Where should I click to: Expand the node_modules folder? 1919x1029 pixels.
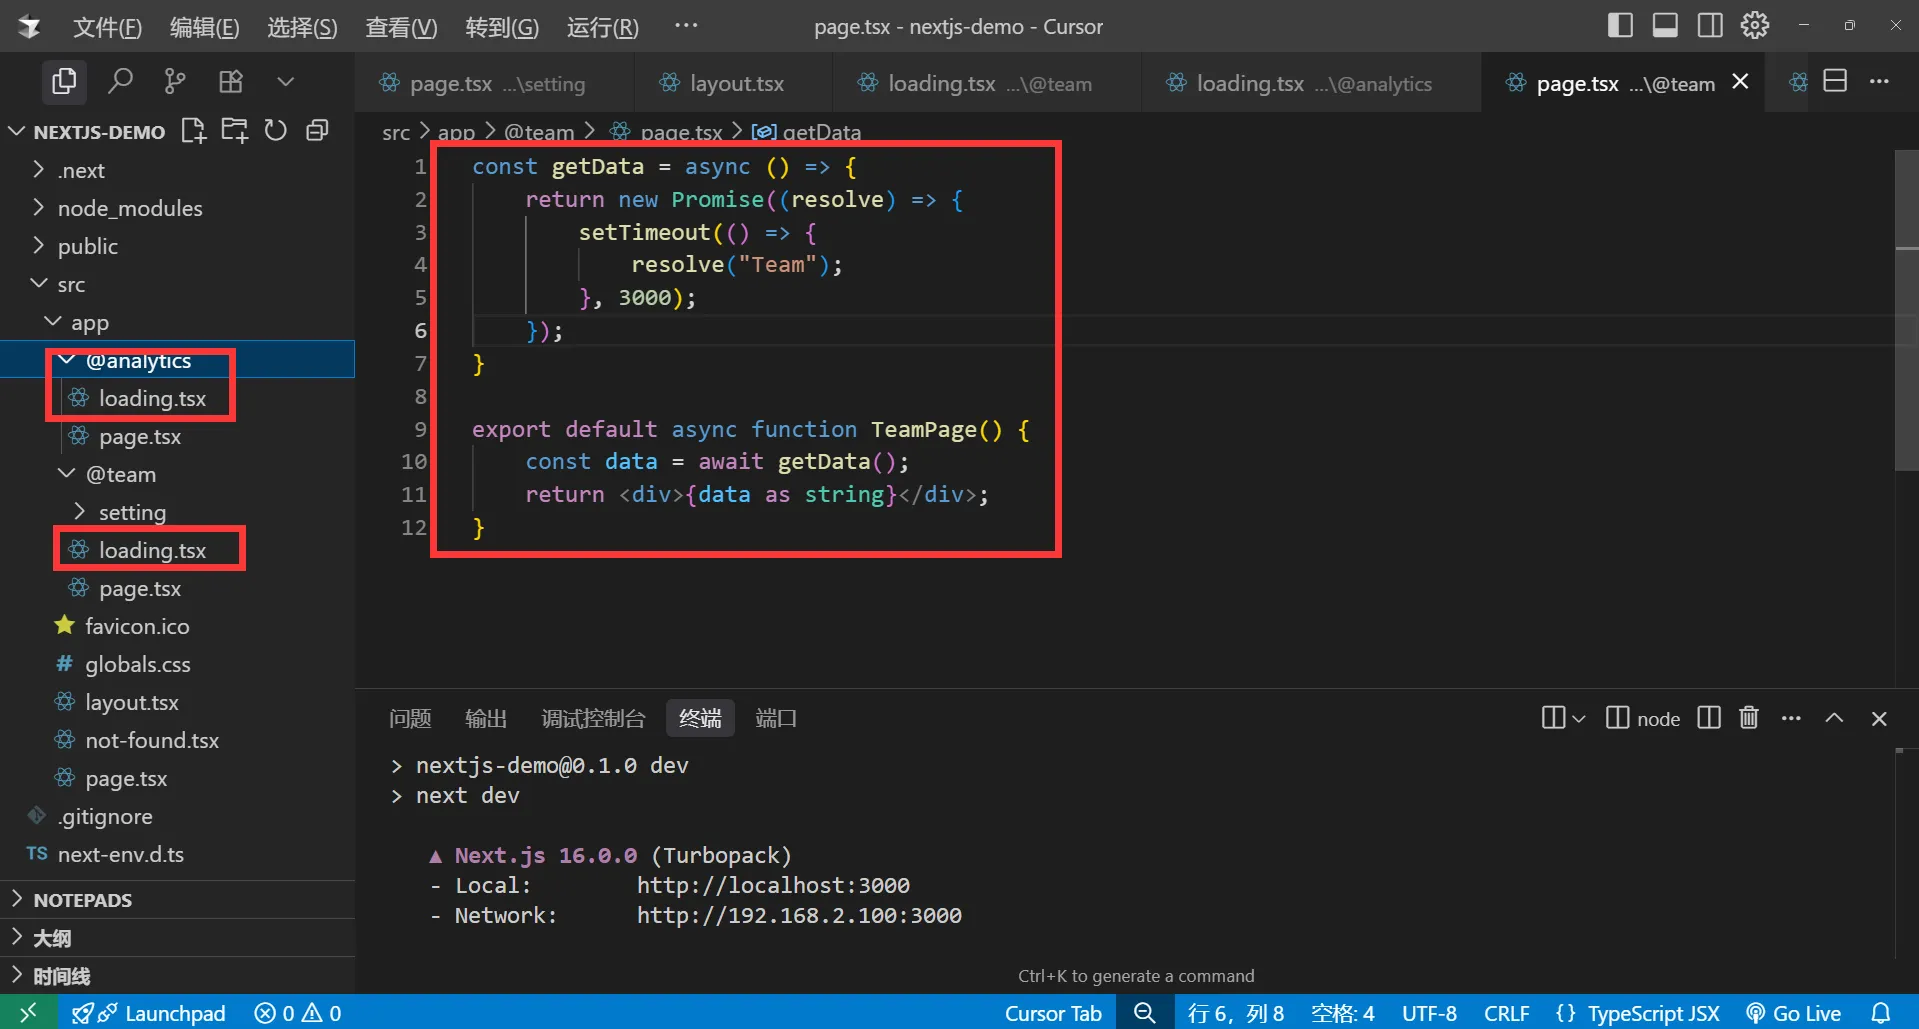click(129, 208)
